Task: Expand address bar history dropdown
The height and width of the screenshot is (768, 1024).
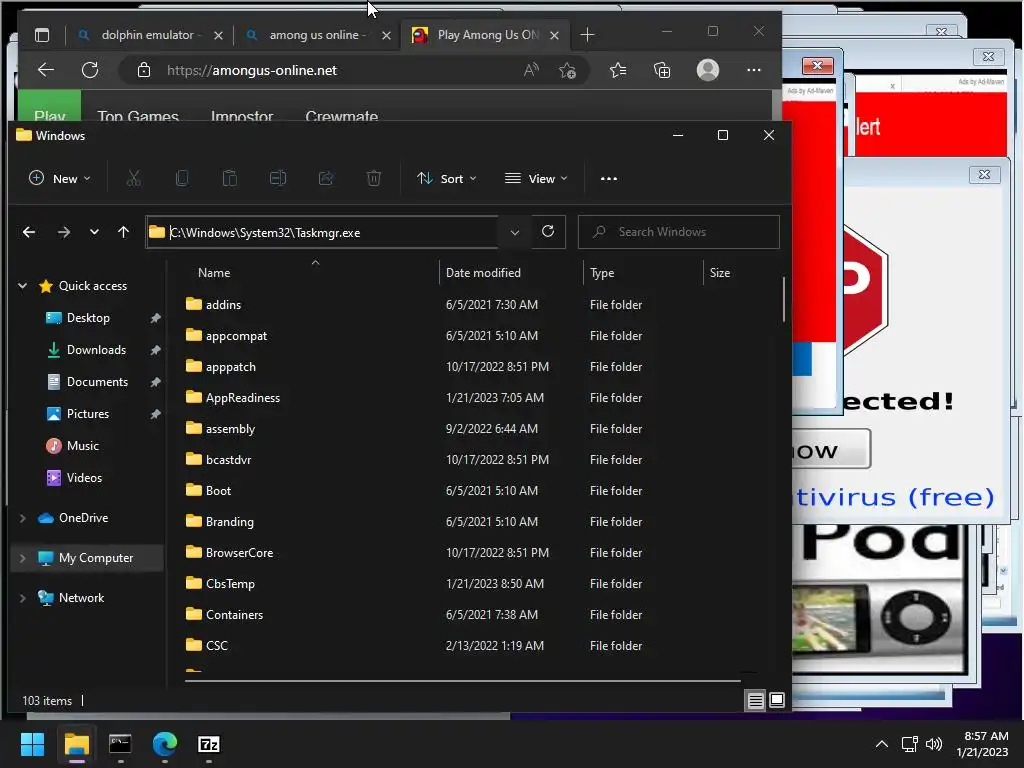Action: [515, 232]
